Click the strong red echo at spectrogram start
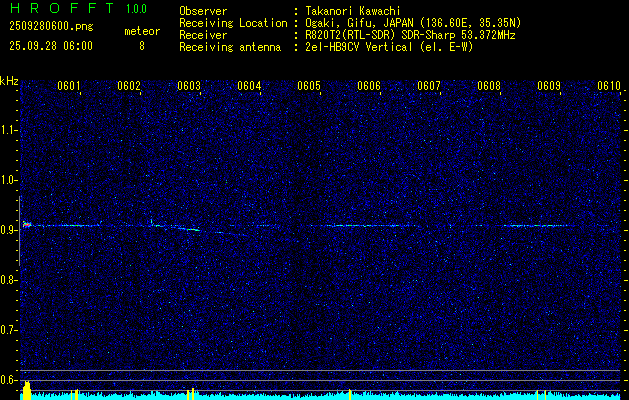 [x=26, y=225]
